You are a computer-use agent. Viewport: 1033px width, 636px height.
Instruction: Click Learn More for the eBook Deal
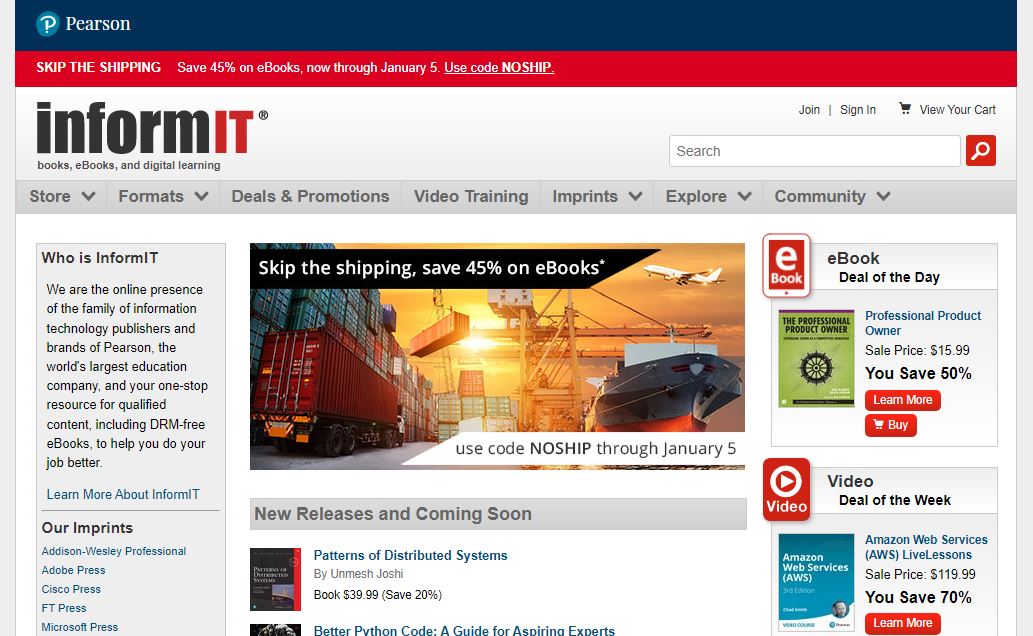tap(901, 399)
